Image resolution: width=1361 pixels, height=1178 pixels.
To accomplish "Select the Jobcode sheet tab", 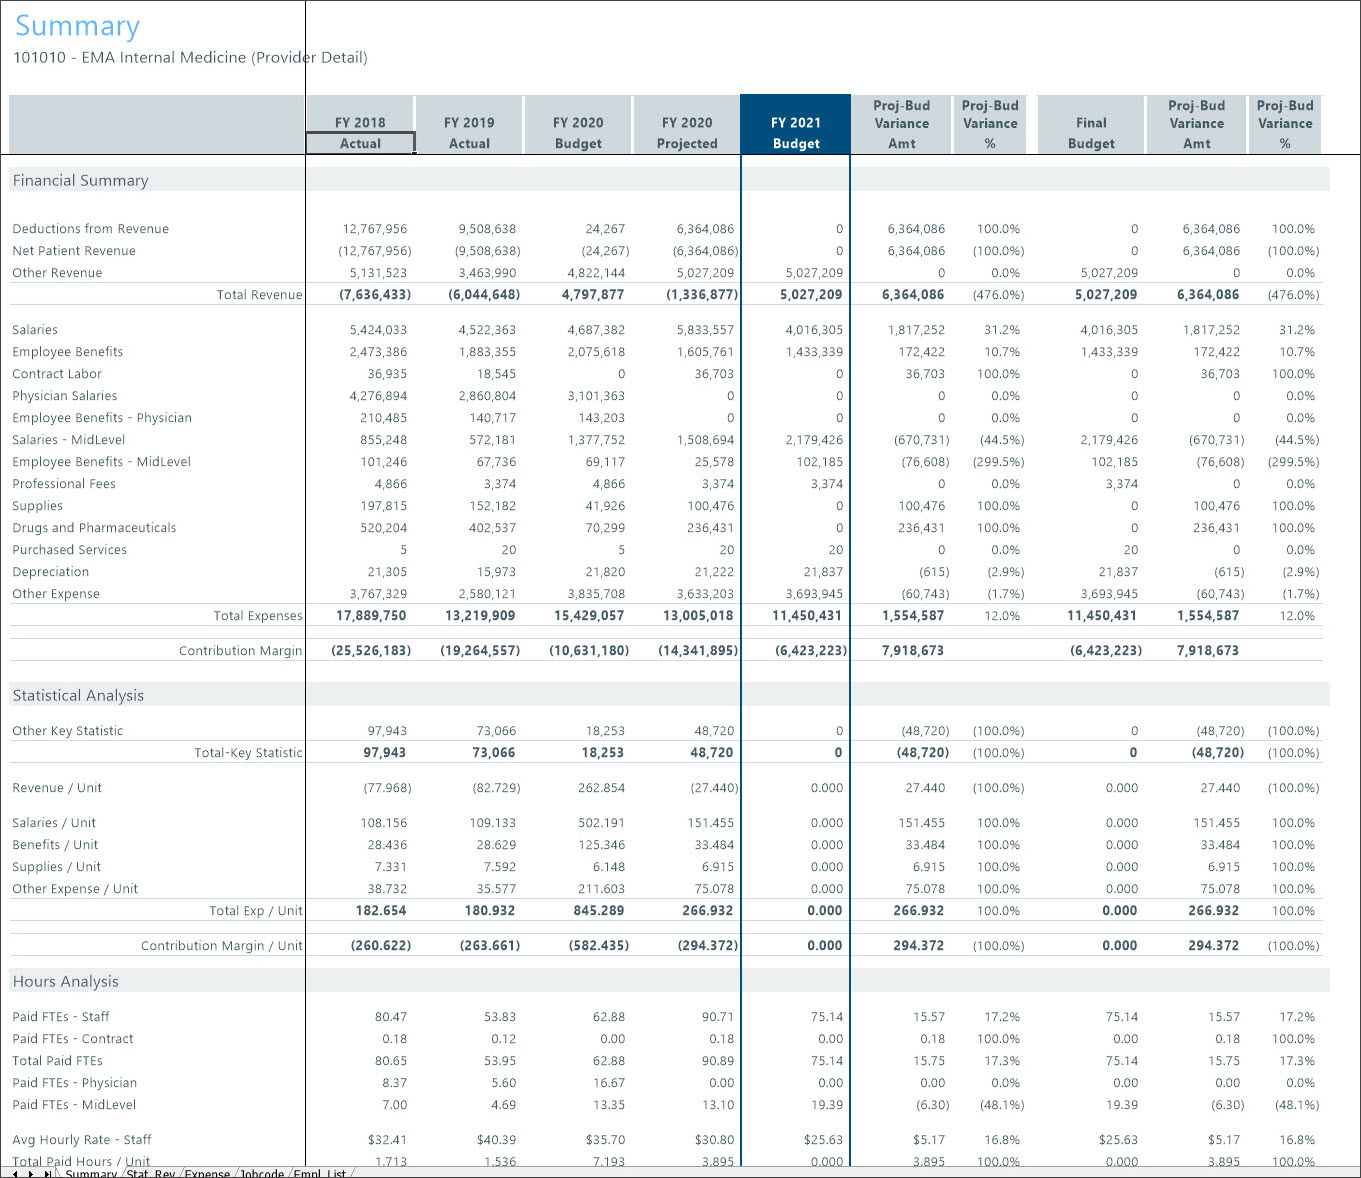I will point(262,1172).
